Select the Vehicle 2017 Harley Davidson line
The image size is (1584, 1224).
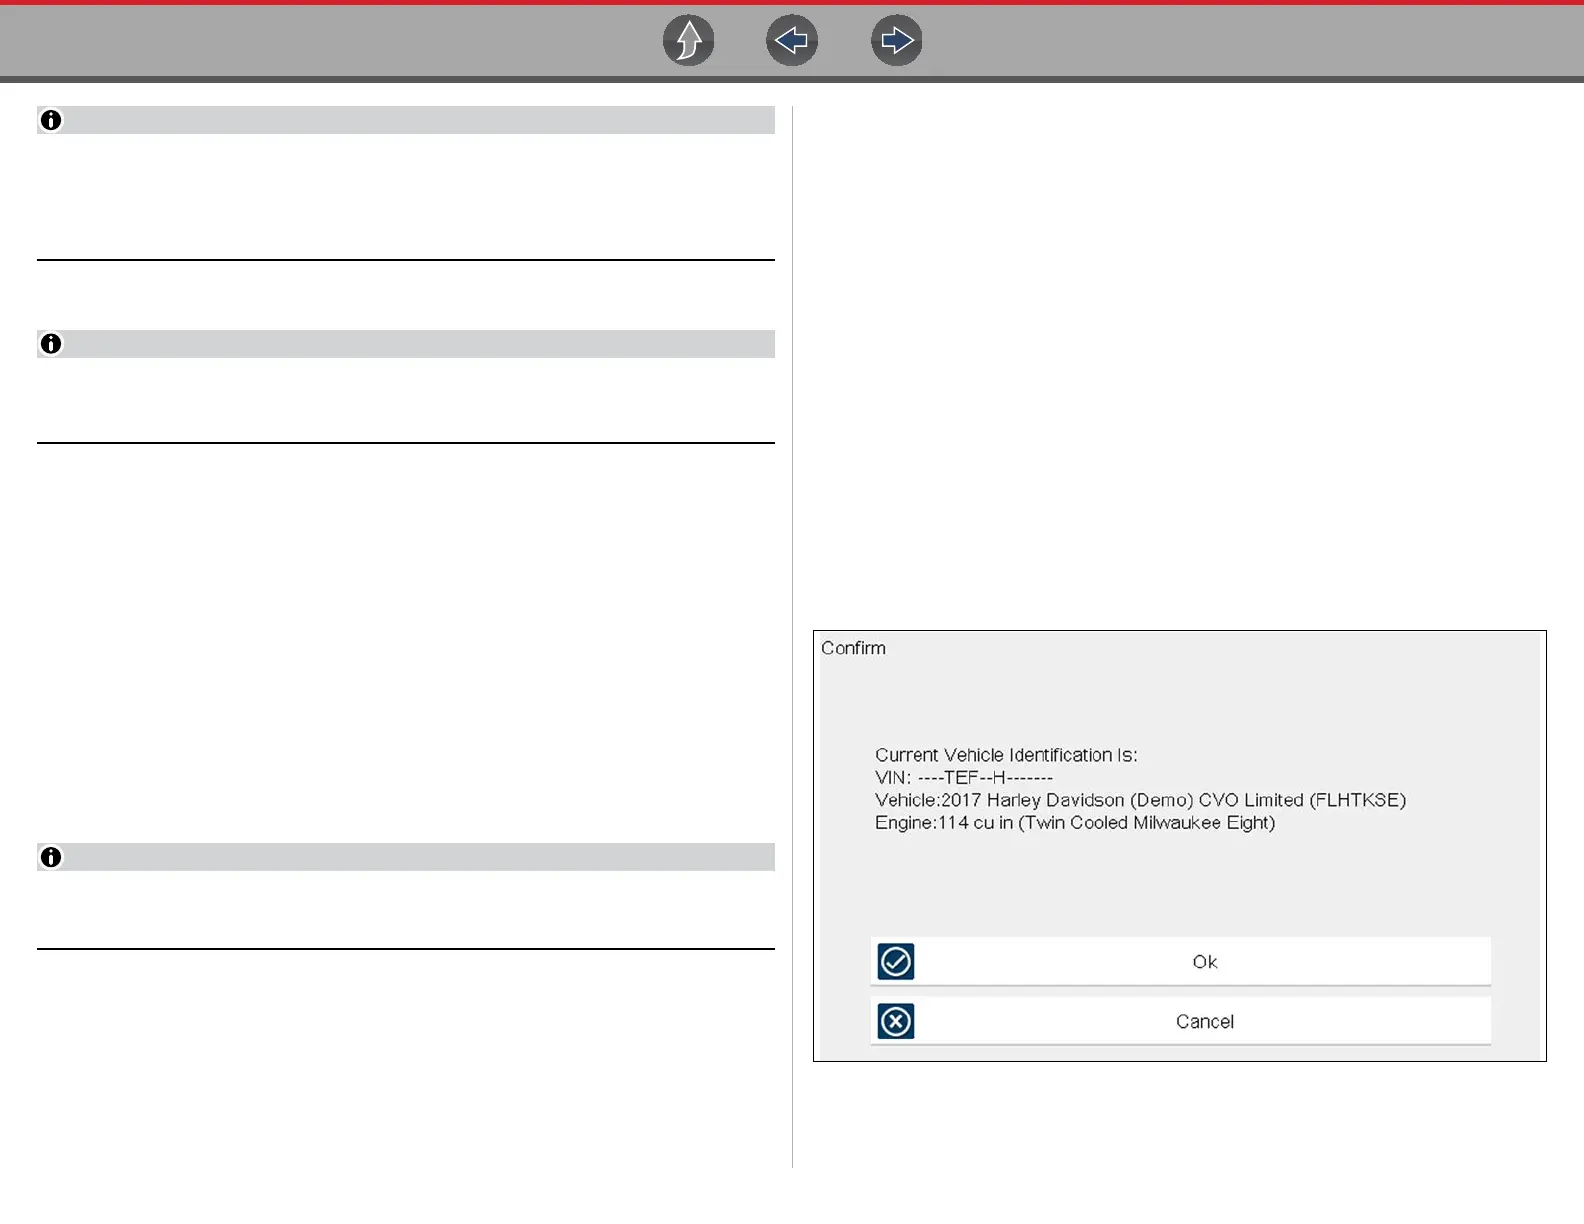(x=1140, y=800)
